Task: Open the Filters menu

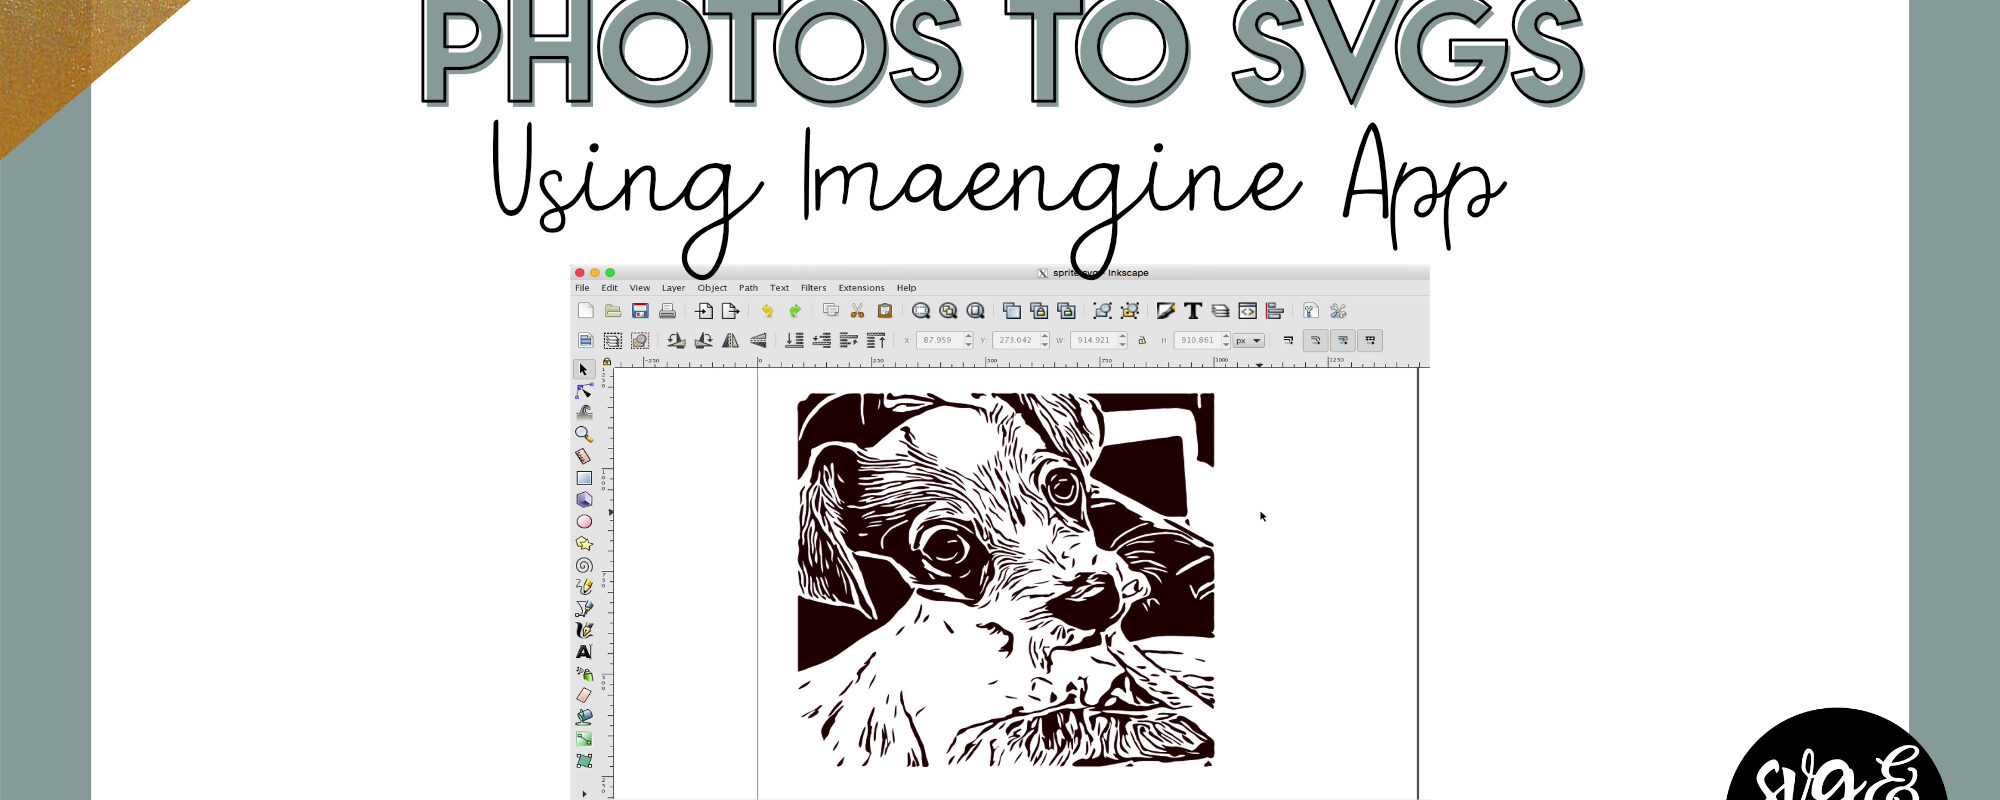Action: click(813, 288)
